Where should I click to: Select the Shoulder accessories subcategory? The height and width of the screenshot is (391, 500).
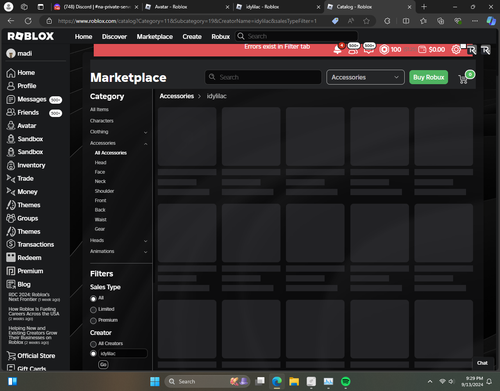tap(104, 191)
